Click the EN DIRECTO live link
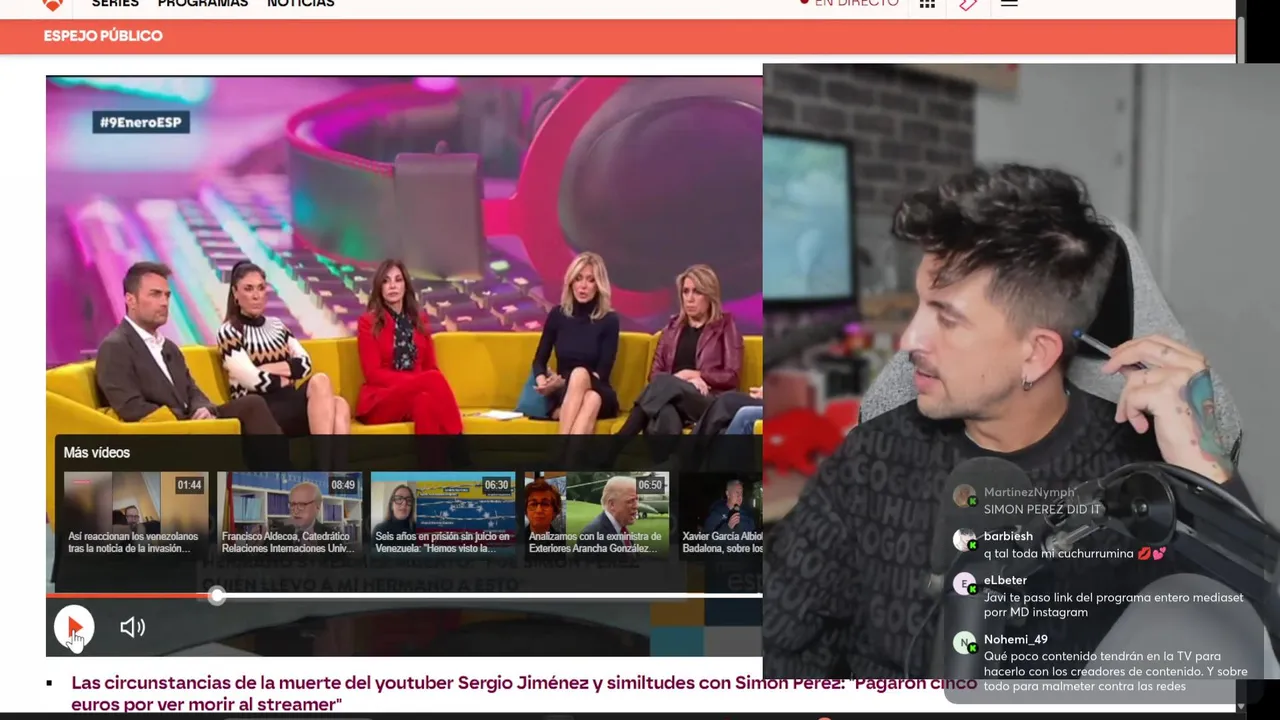 (x=850, y=4)
